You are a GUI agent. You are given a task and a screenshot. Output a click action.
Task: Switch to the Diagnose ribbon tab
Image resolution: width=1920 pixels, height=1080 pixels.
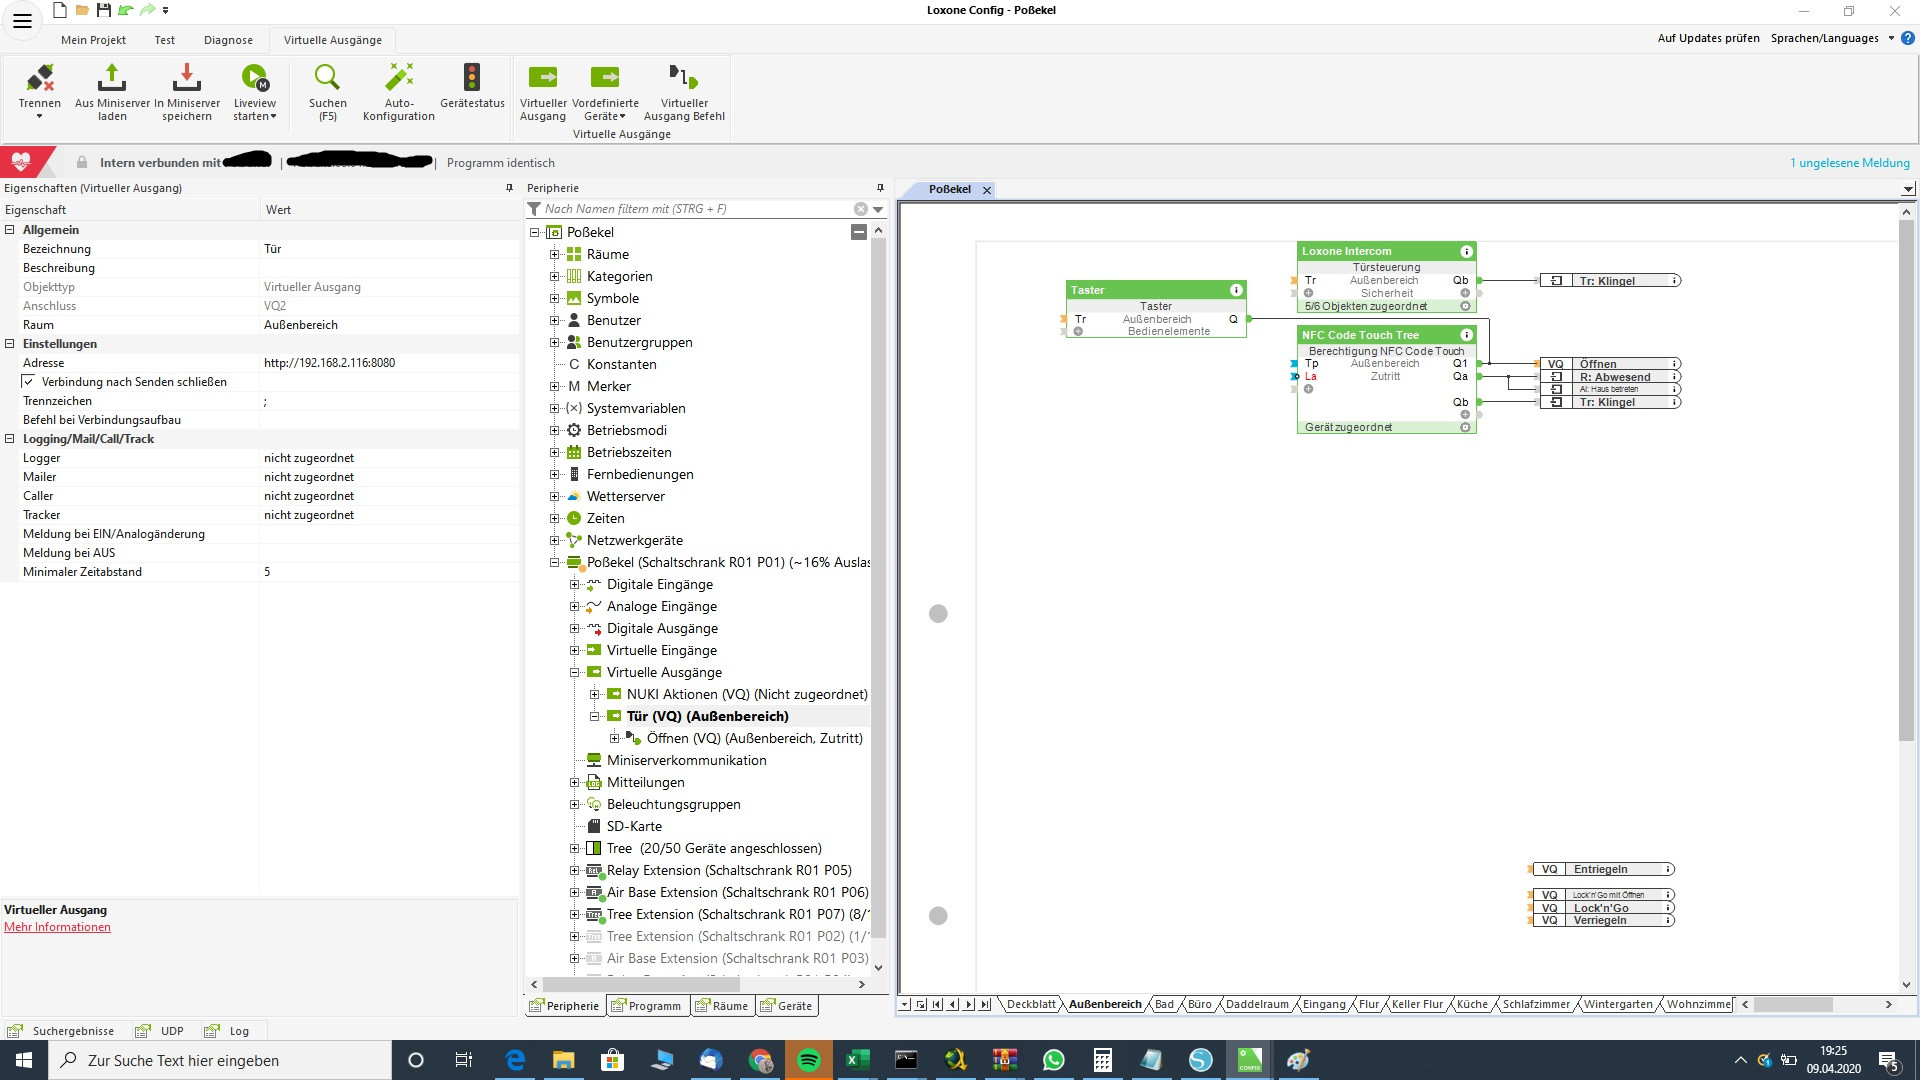click(228, 40)
